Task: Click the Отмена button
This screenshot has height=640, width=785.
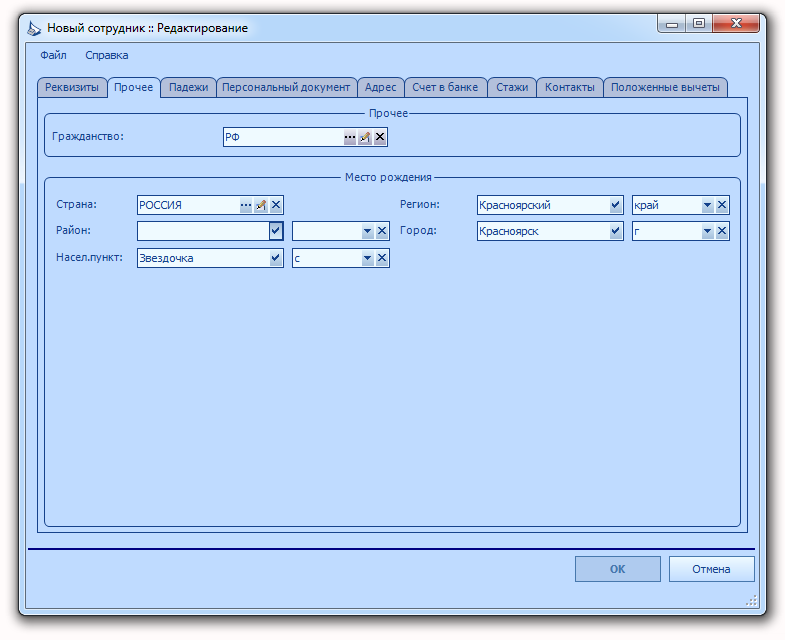Action: point(711,569)
